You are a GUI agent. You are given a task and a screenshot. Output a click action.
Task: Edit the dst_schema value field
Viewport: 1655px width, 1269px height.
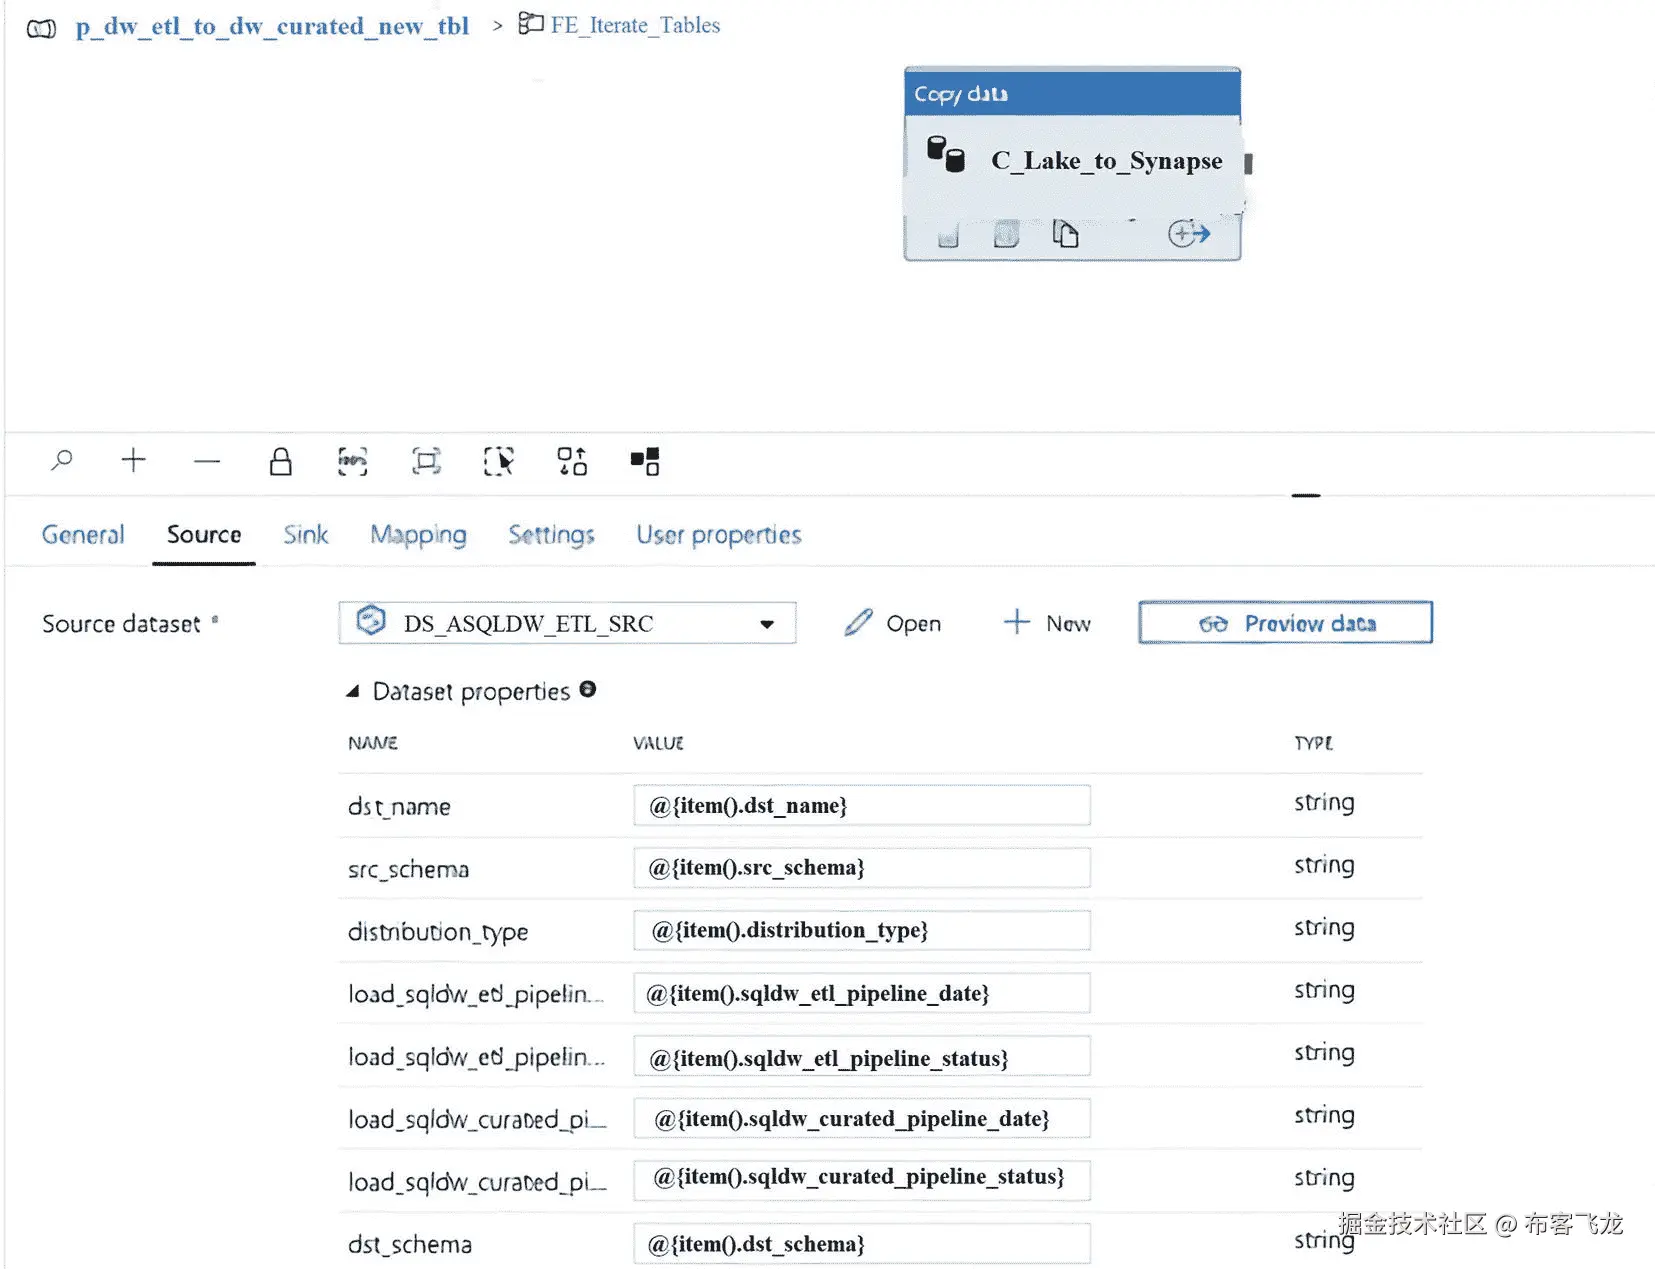pyautogui.click(x=861, y=1244)
